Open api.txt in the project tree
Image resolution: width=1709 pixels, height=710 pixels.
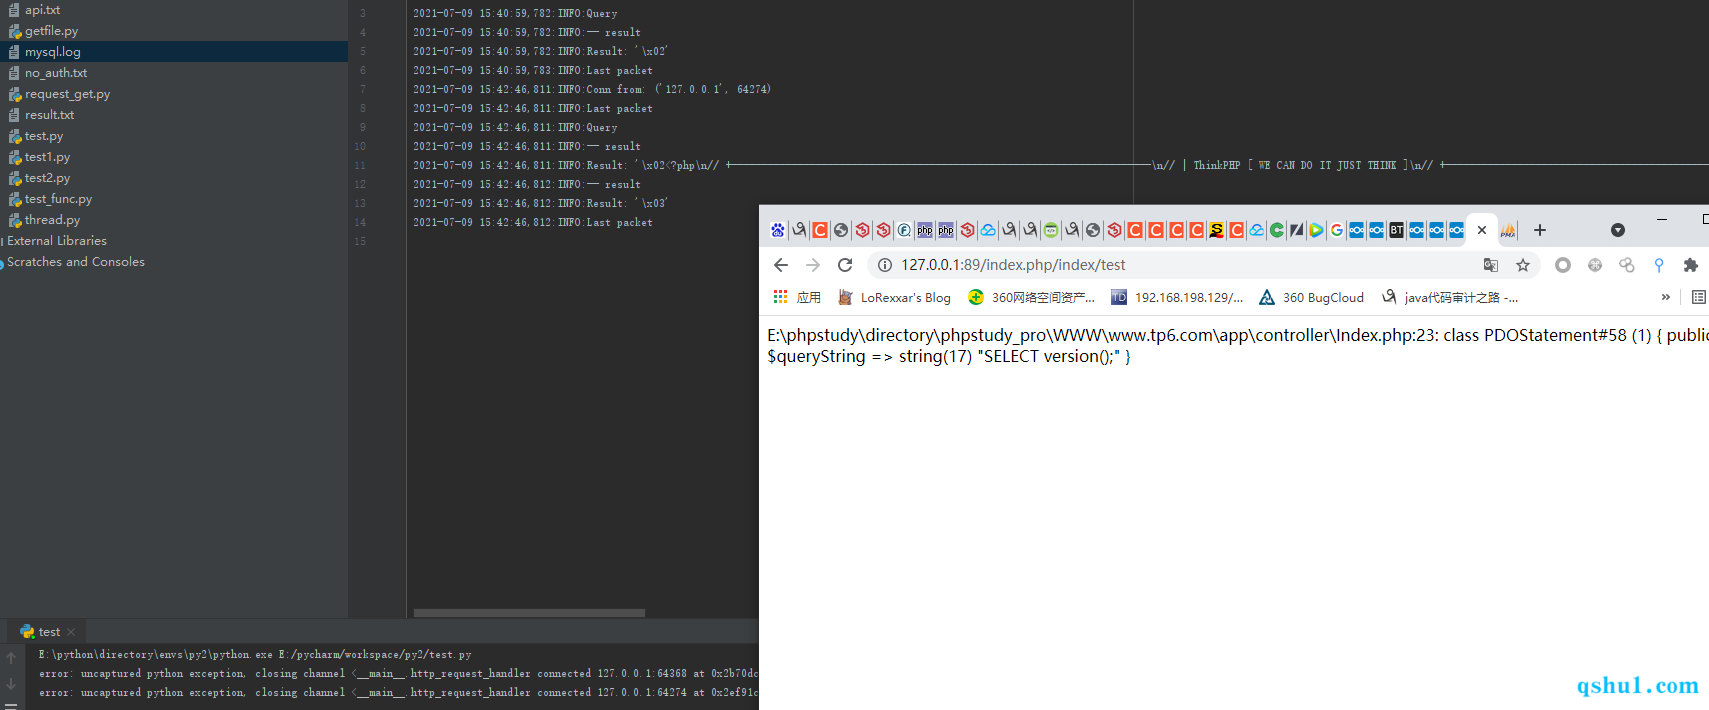coord(43,10)
